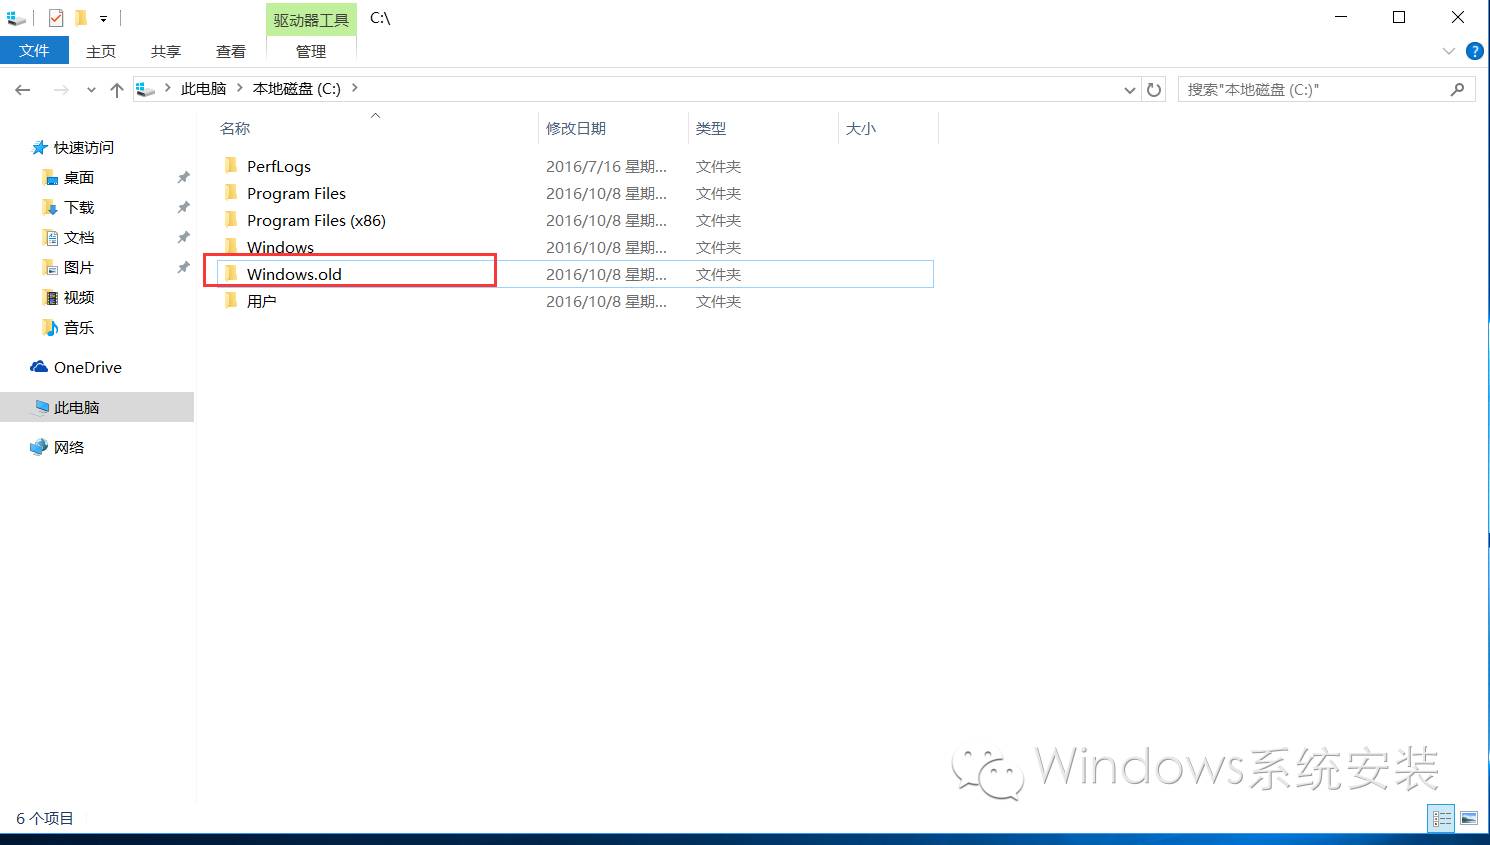Open OneDrive in the navigation pane
1490x845 pixels.
pos(87,368)
